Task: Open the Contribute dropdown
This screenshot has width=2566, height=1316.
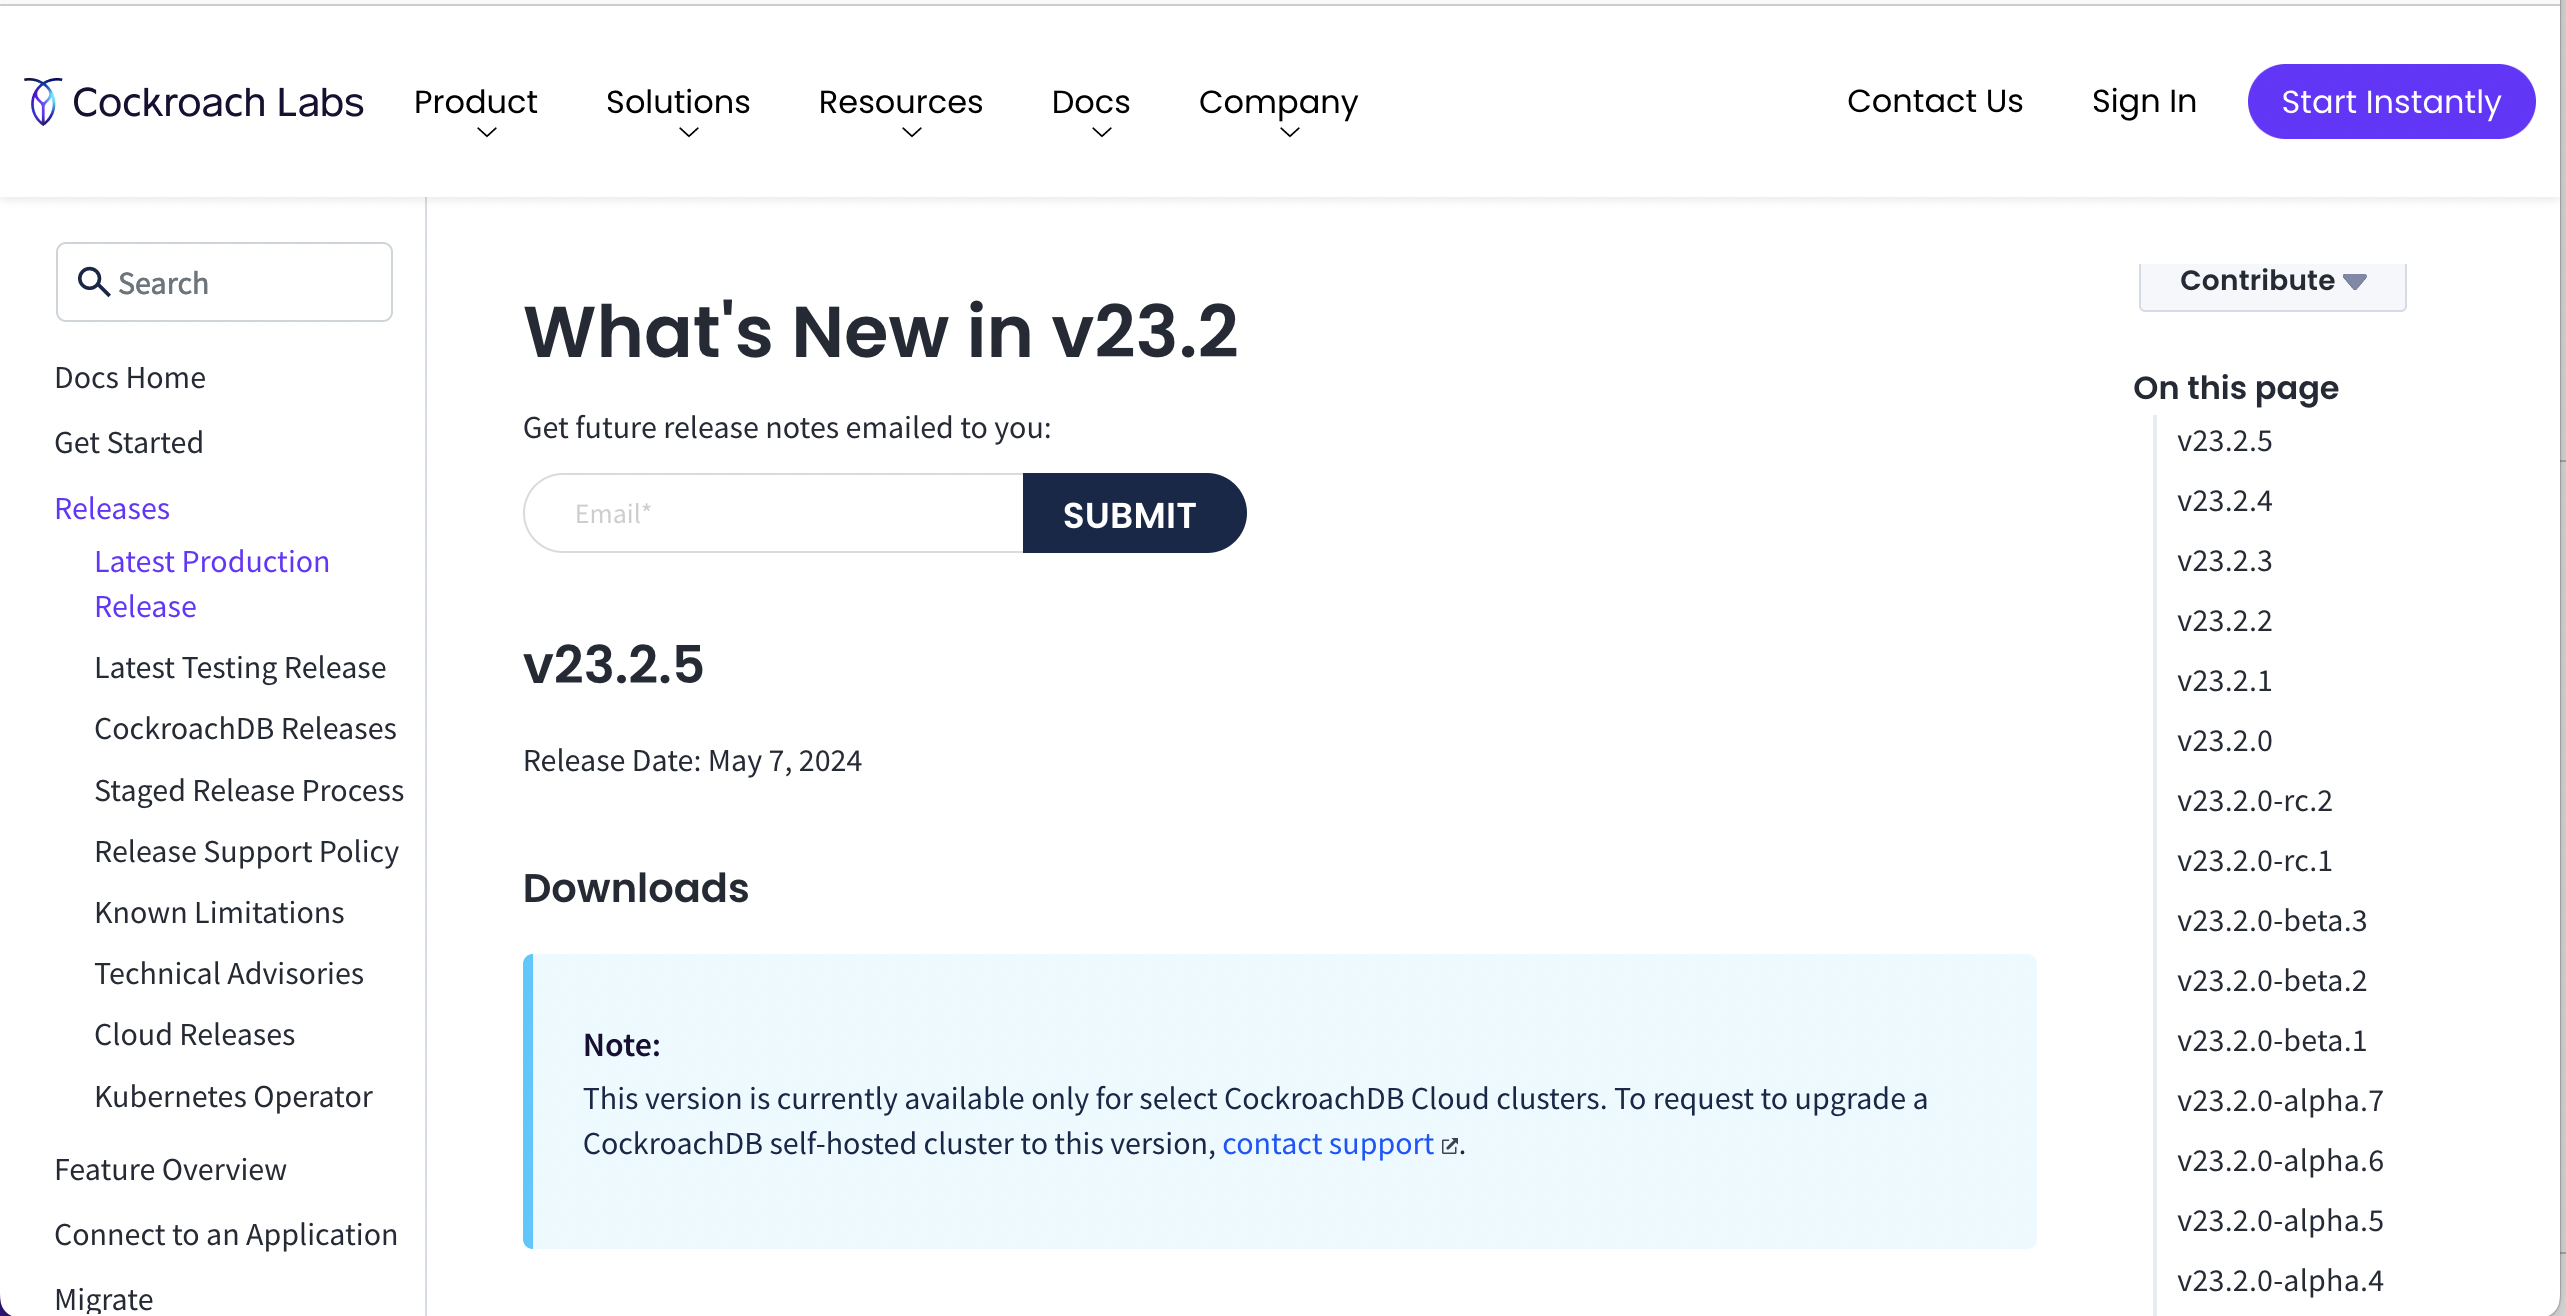Action: click(2270, 280)
